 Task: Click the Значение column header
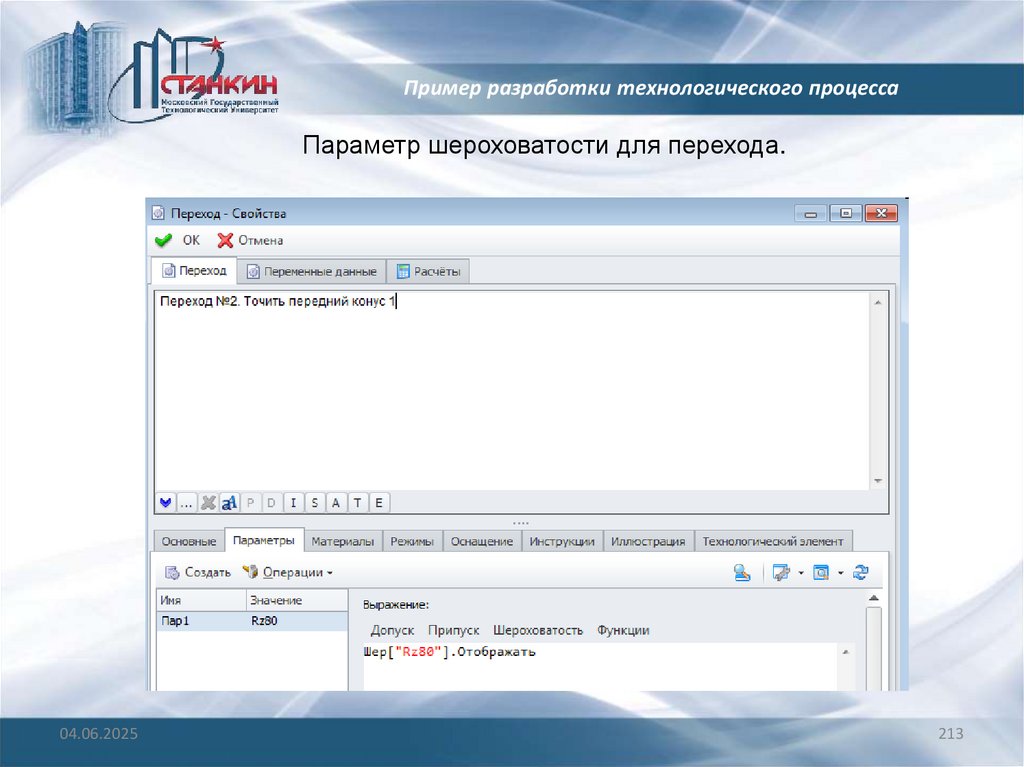coord(297,600)
